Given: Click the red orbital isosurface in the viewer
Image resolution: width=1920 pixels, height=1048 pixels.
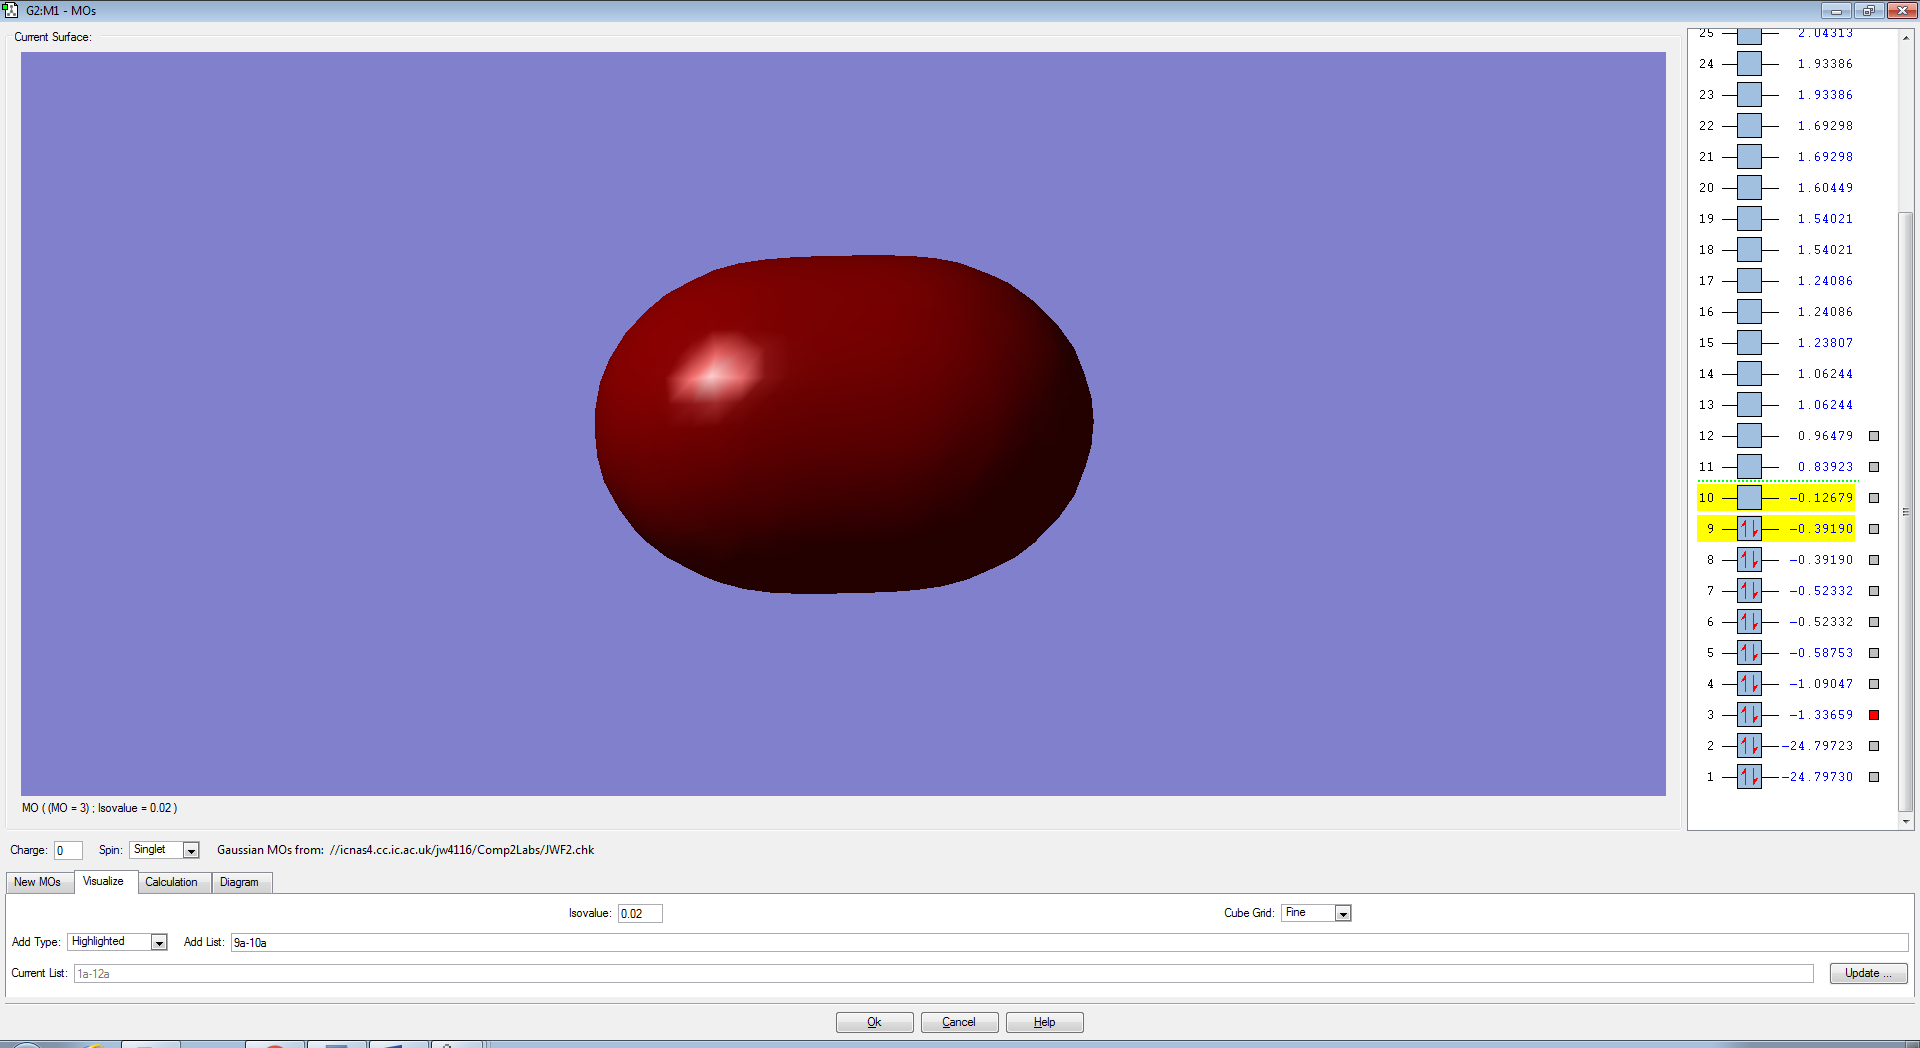Looking at the screenshot, I should (x=843, y=425).
